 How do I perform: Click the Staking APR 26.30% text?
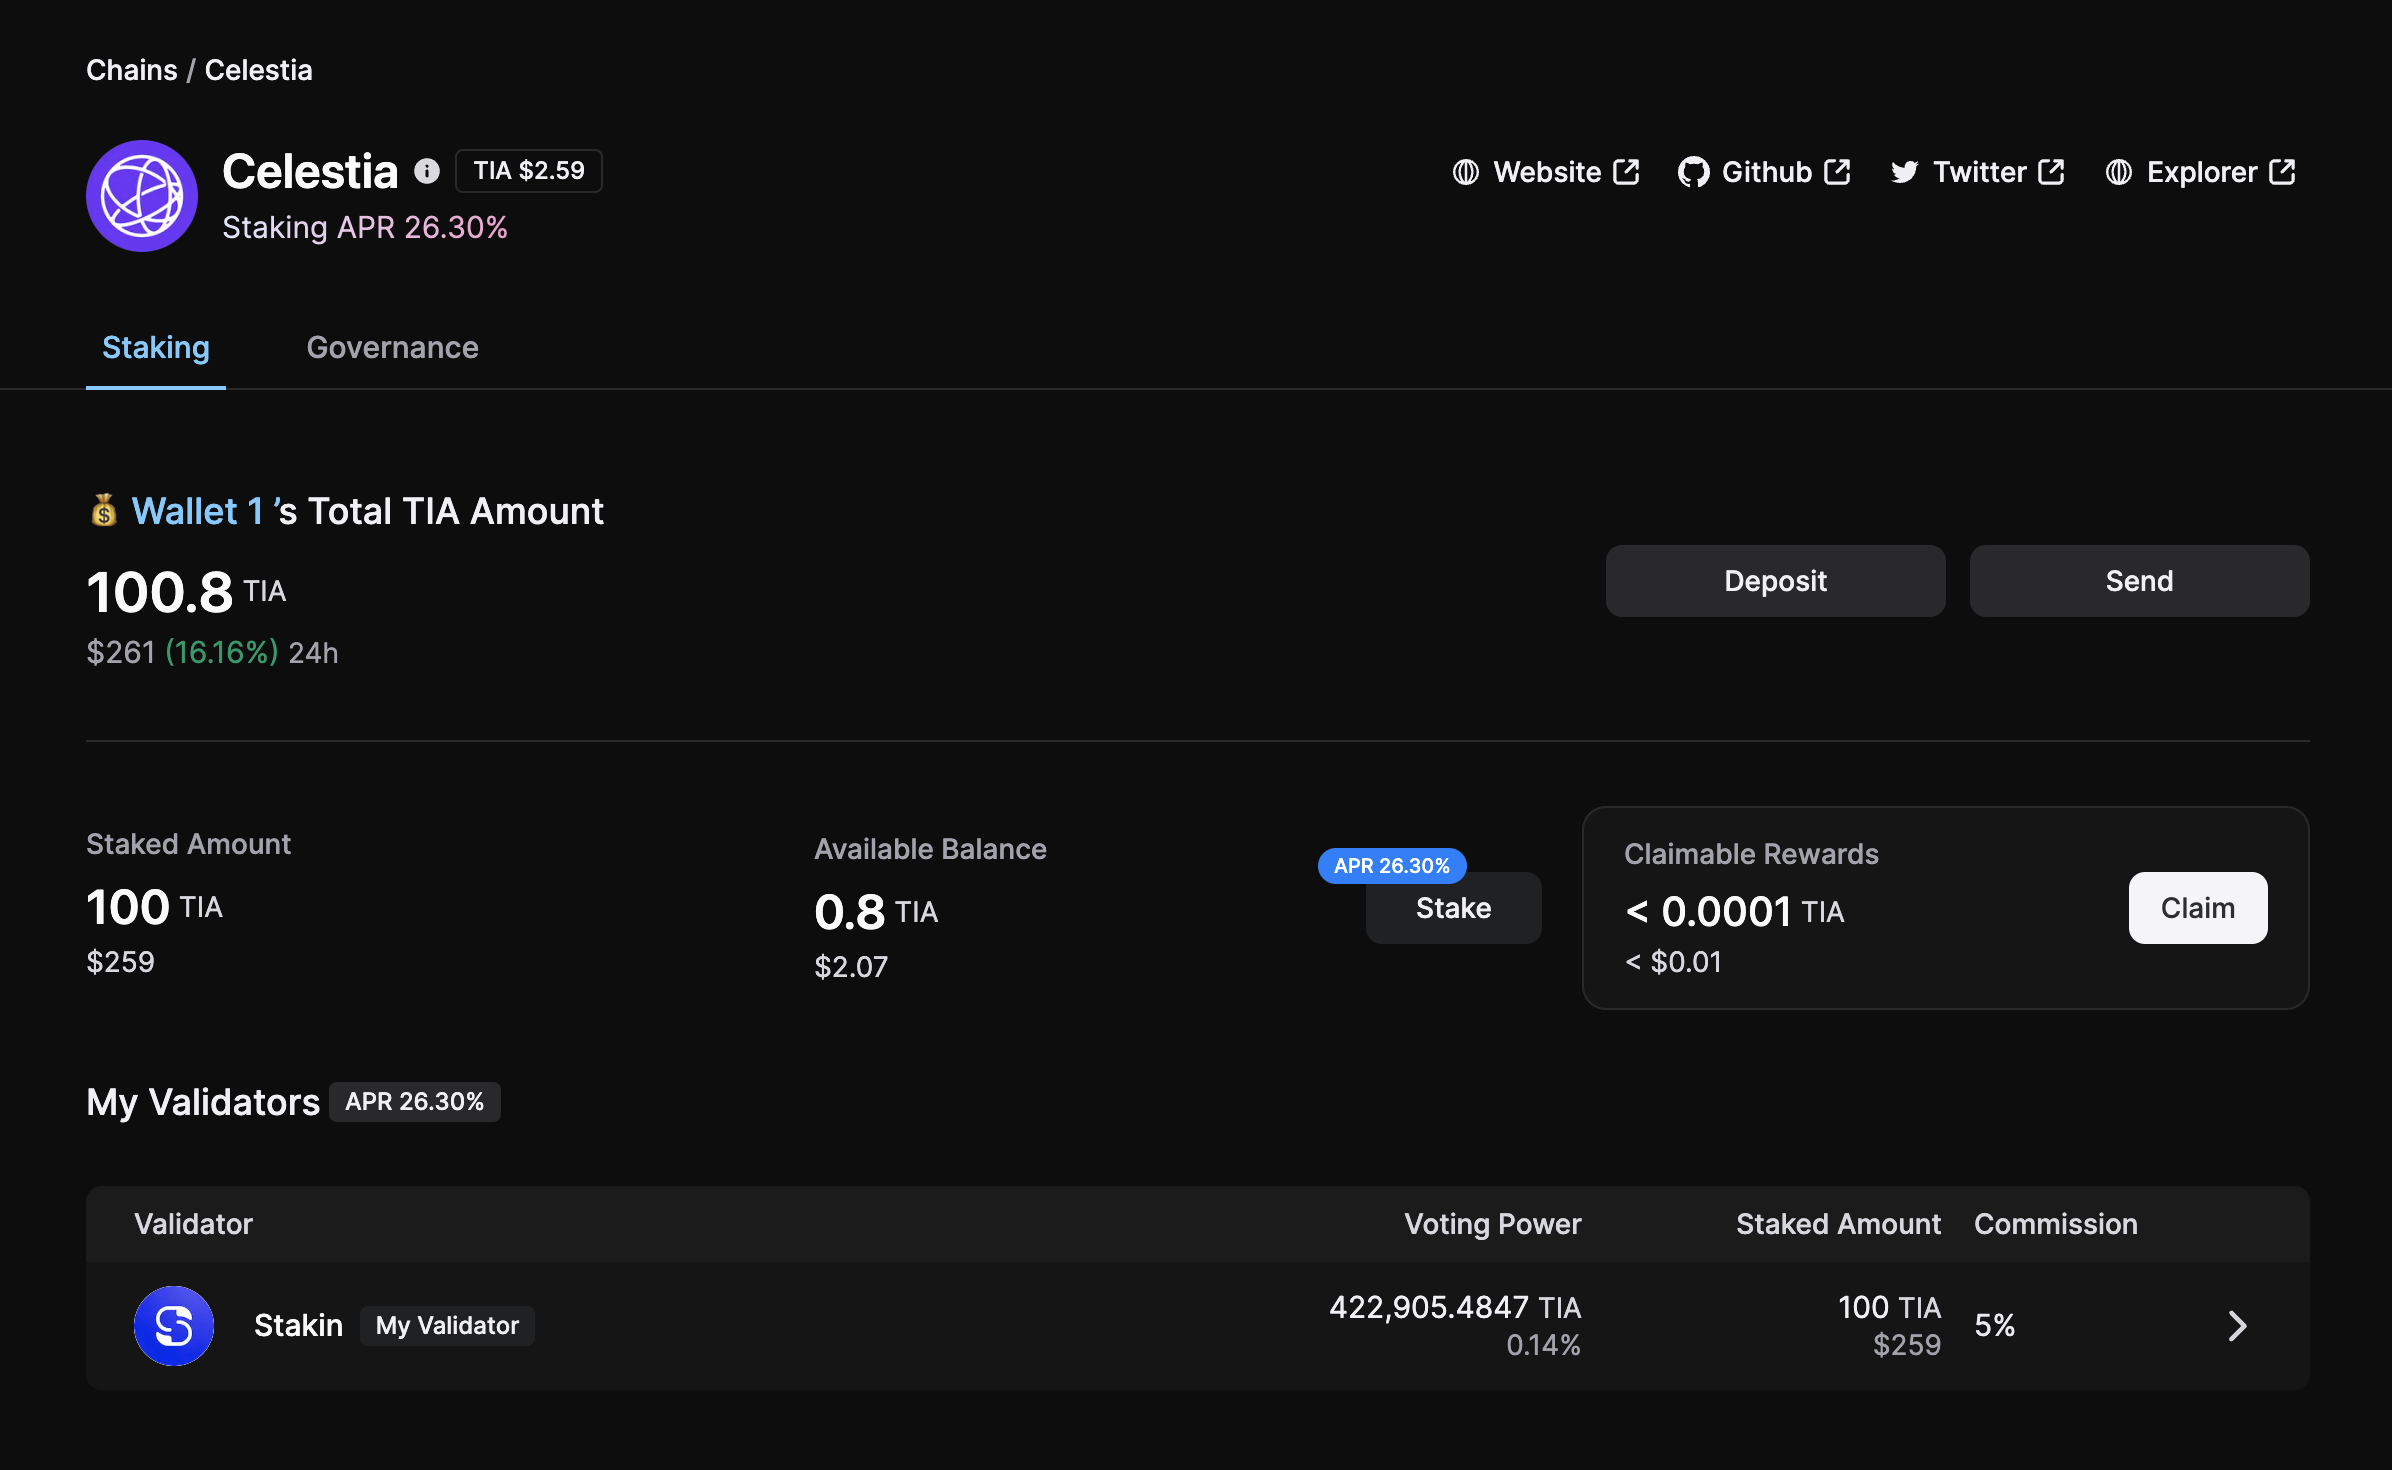pyautogui.click(x=365, y=228)
